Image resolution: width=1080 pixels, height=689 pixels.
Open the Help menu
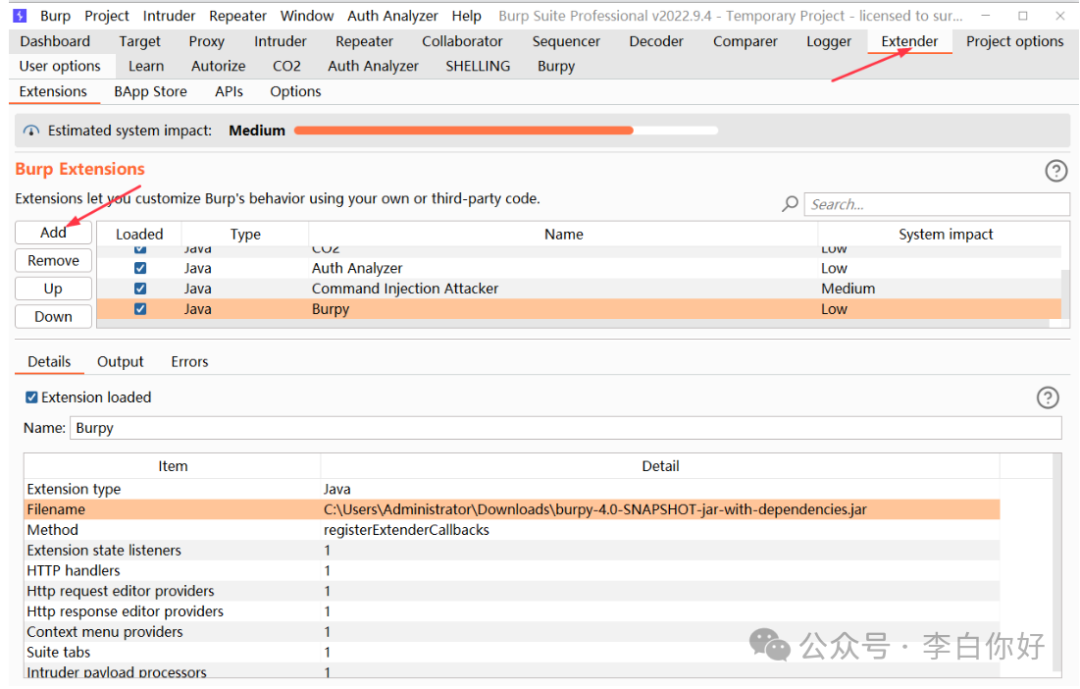point(466,16)
